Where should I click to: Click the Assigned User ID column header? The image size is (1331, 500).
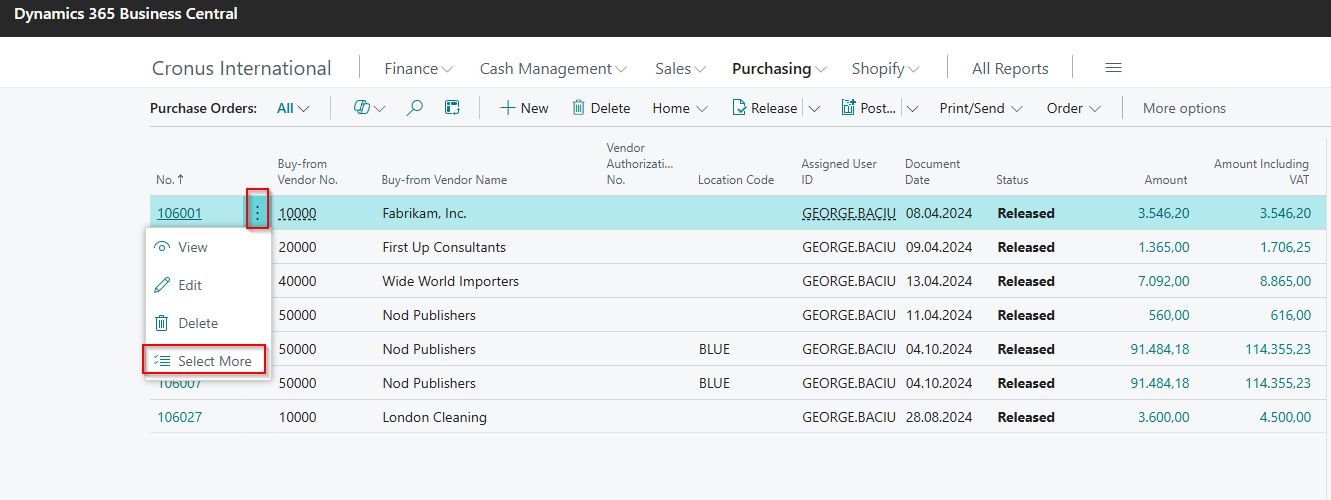pos(839,172)
